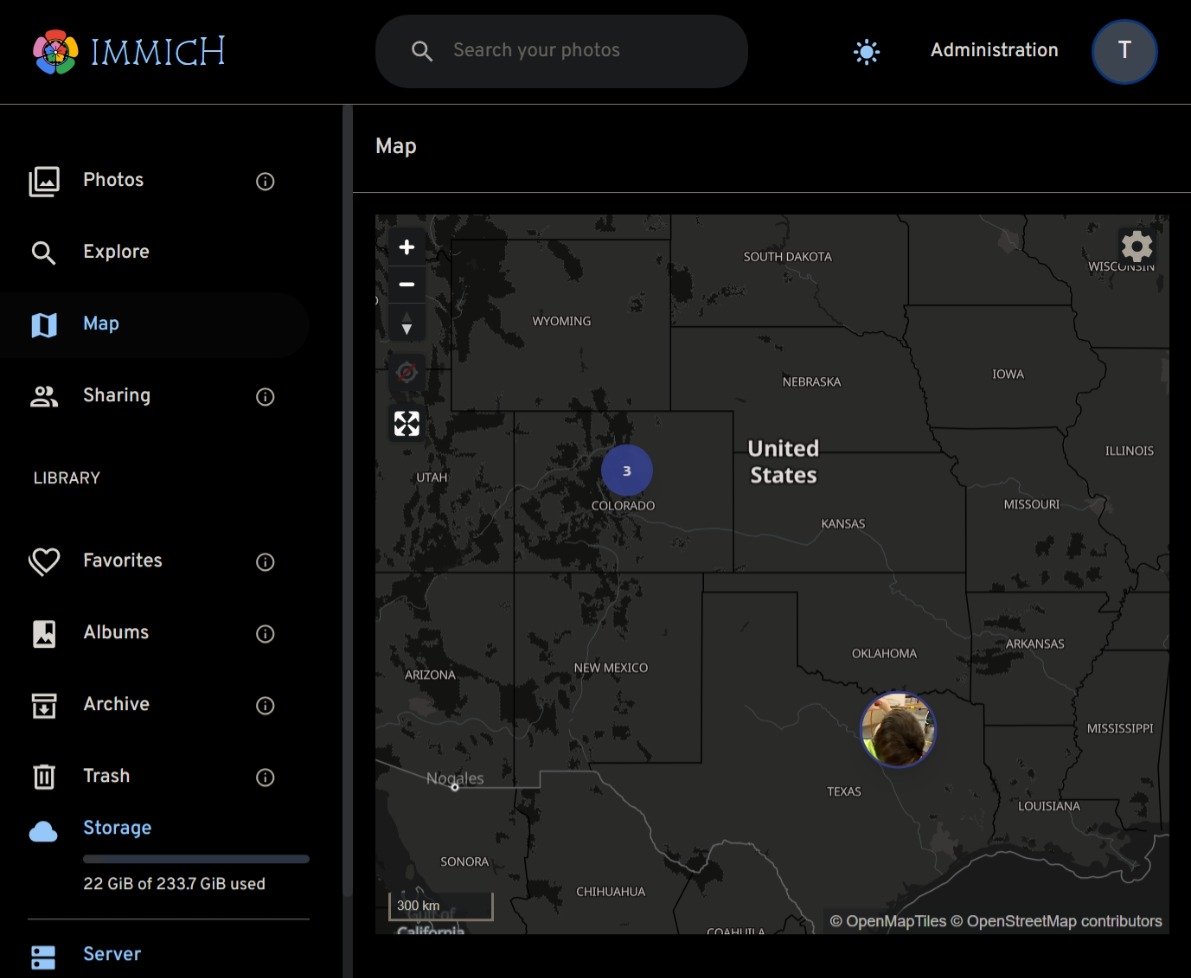This screenshot has height=978, width=1191.
Task: Enter fullscreen mode on the map
Action: (406, 423)
